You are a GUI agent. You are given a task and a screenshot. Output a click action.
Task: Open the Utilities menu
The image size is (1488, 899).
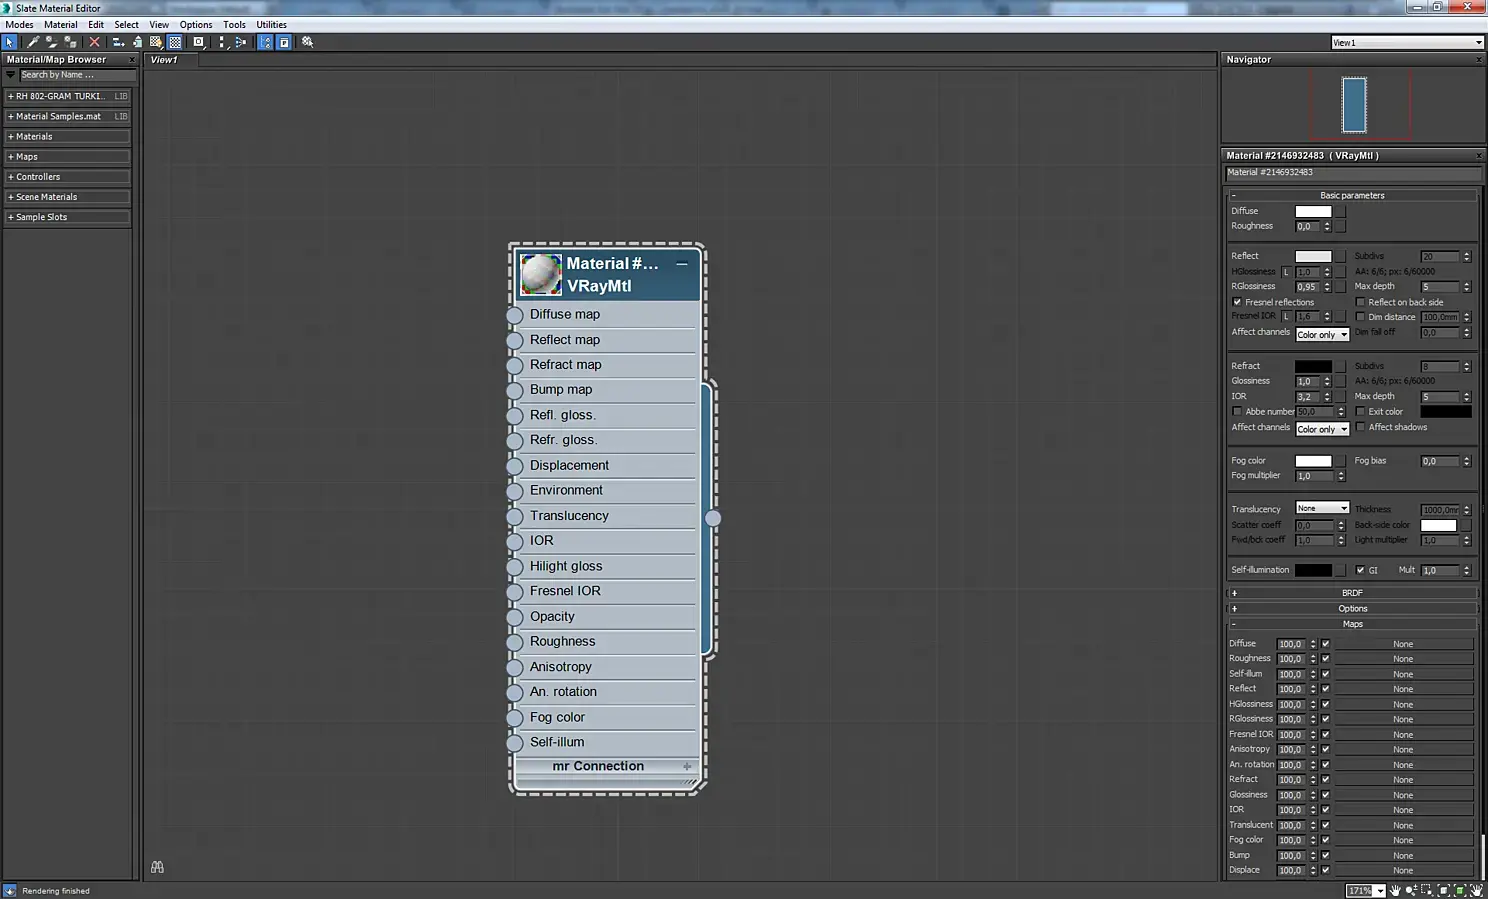coord(271,24)
